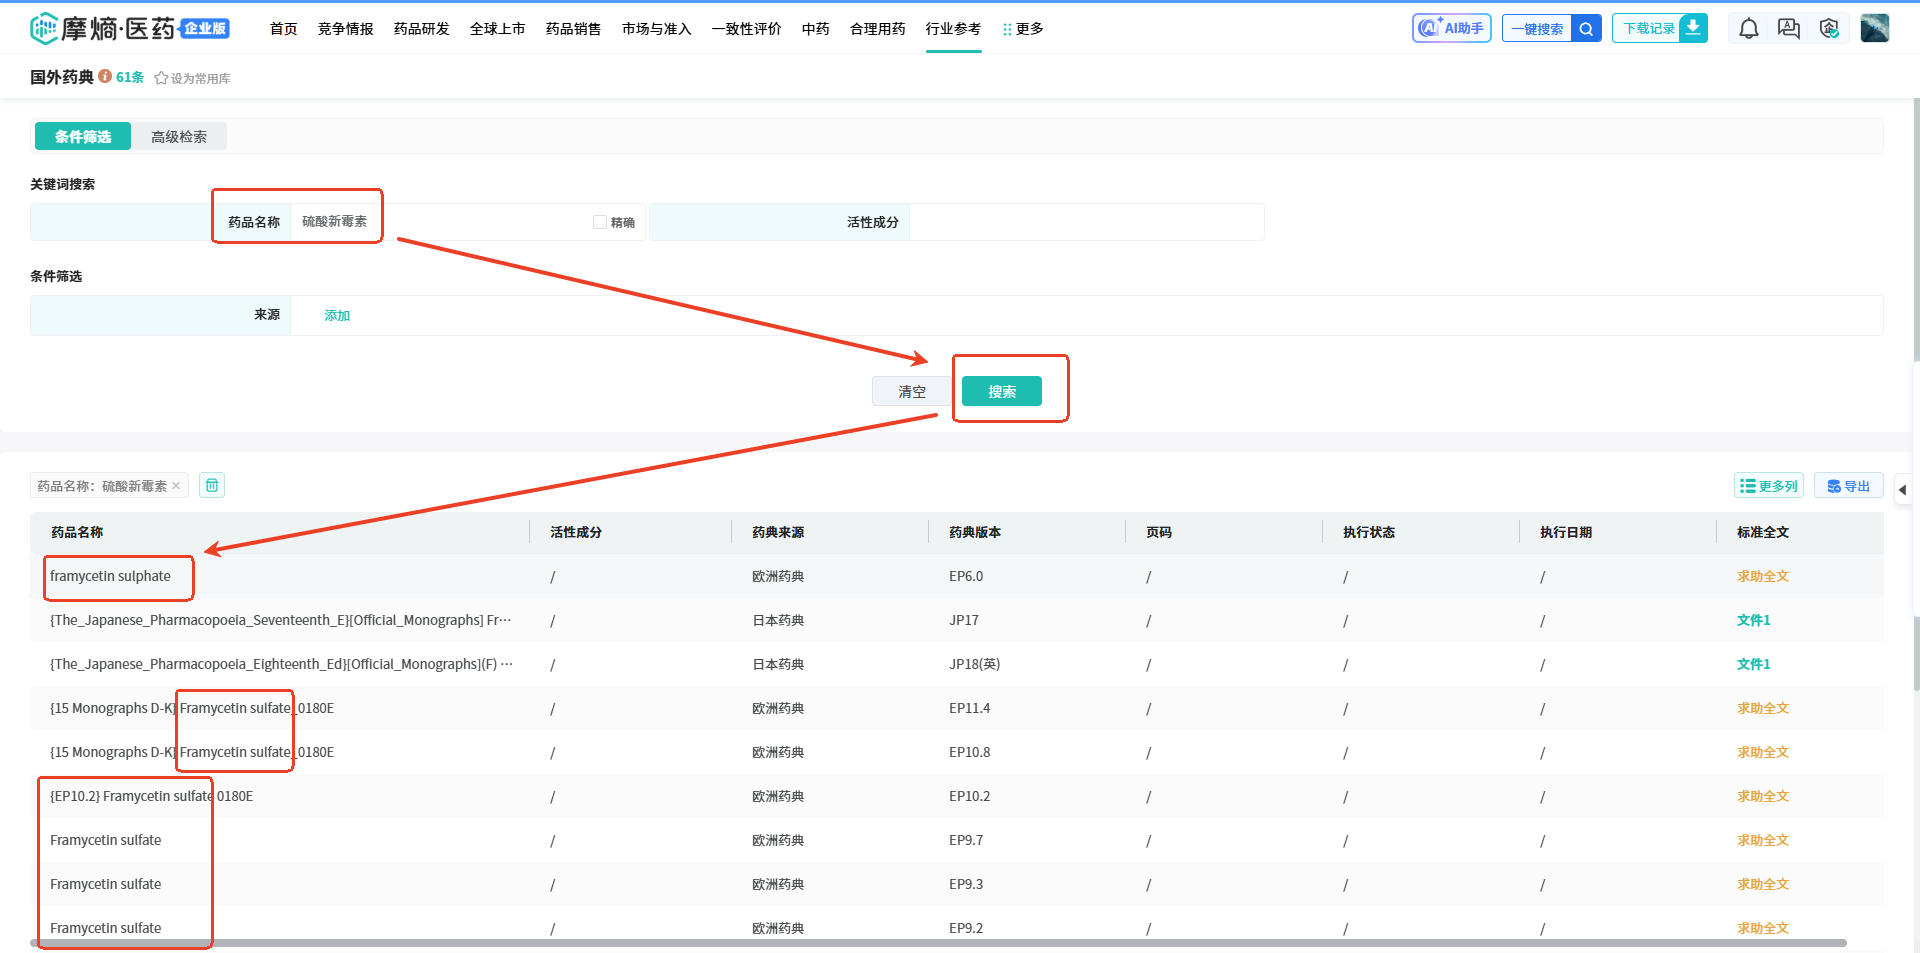Collapse the right side panel arrow
Screen dimensions: 1920x953
[x=1902, y=490]
